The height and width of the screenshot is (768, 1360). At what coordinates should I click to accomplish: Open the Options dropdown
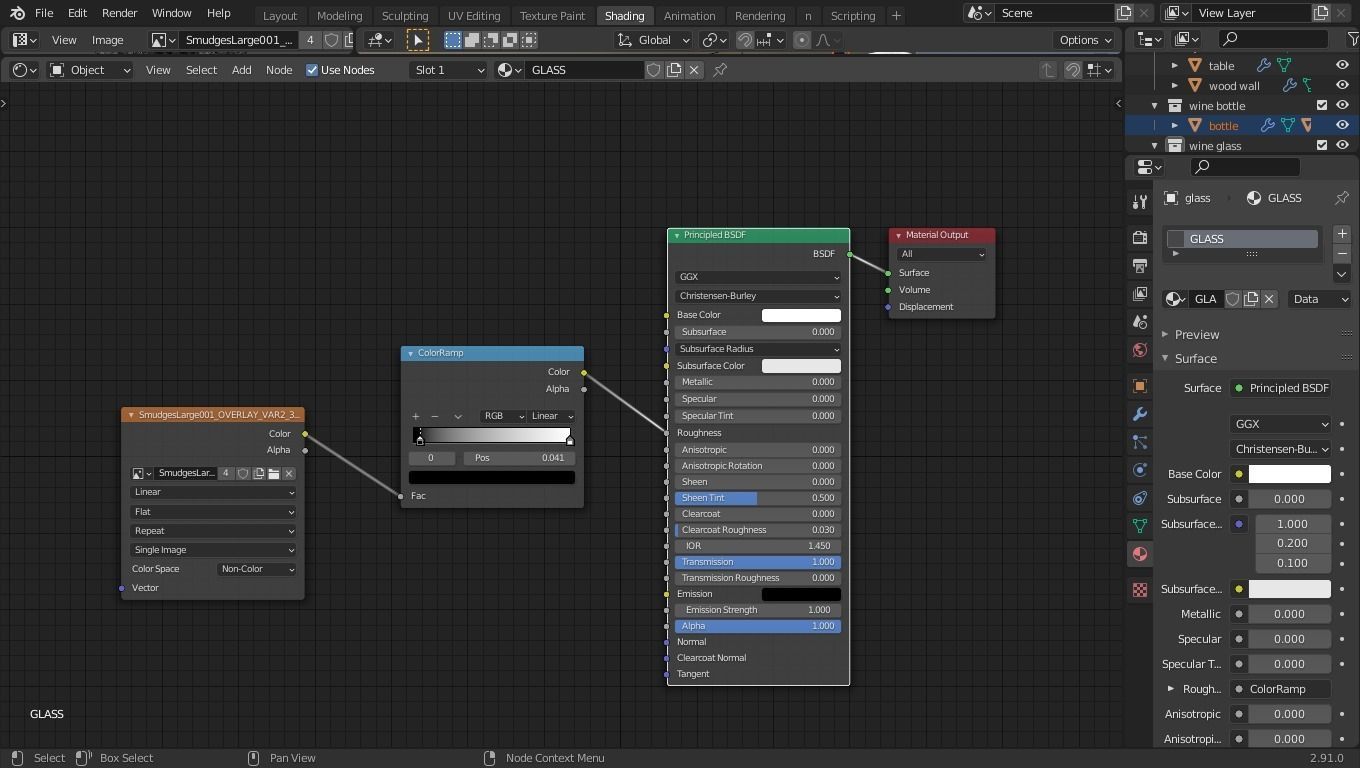(1085, 40)
